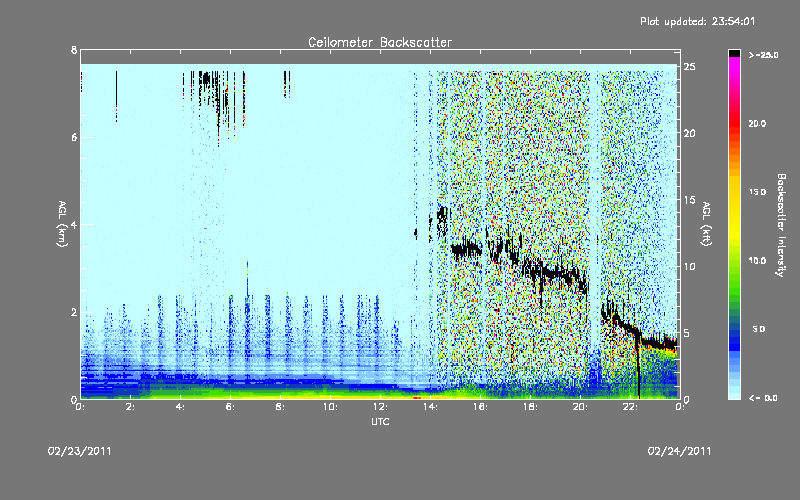Click the 20: hour tick label
This screenshot has width=800, height=500.
point(581,407)
